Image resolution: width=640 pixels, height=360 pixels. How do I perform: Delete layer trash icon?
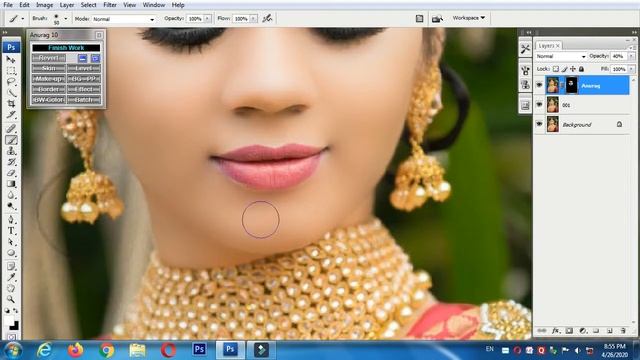(623, 331)
